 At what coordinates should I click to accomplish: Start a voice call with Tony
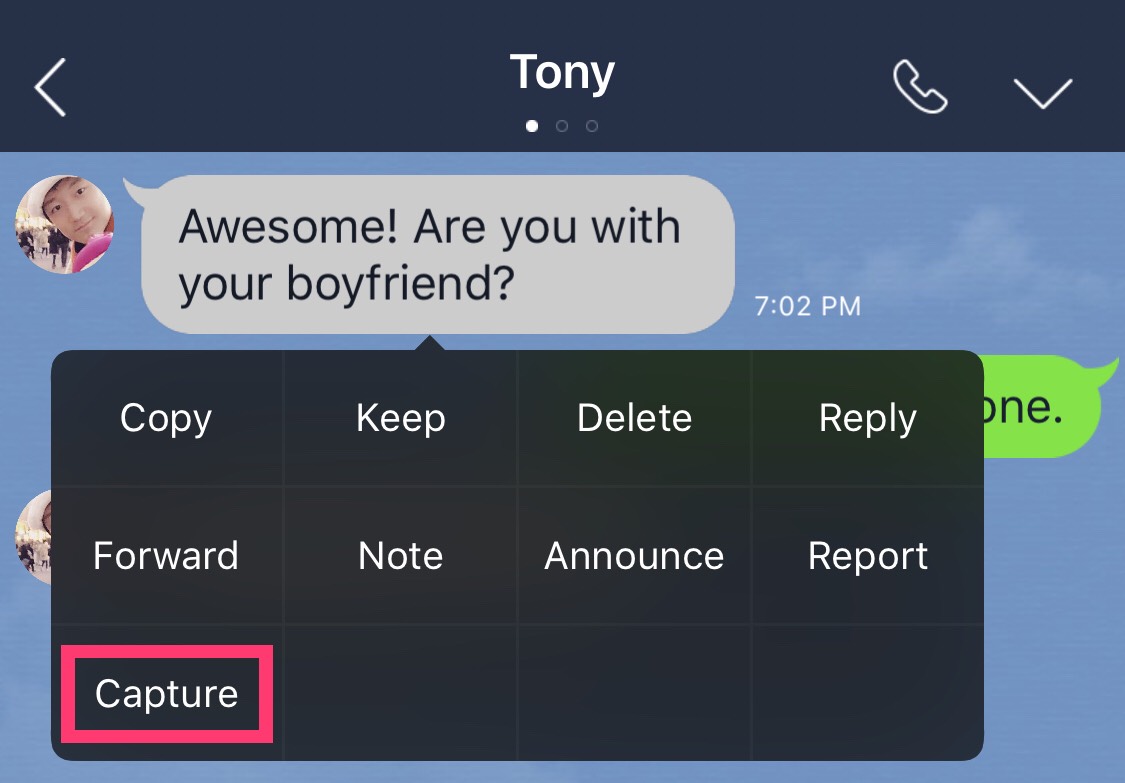pyautogui.click(x=919, y=89)
